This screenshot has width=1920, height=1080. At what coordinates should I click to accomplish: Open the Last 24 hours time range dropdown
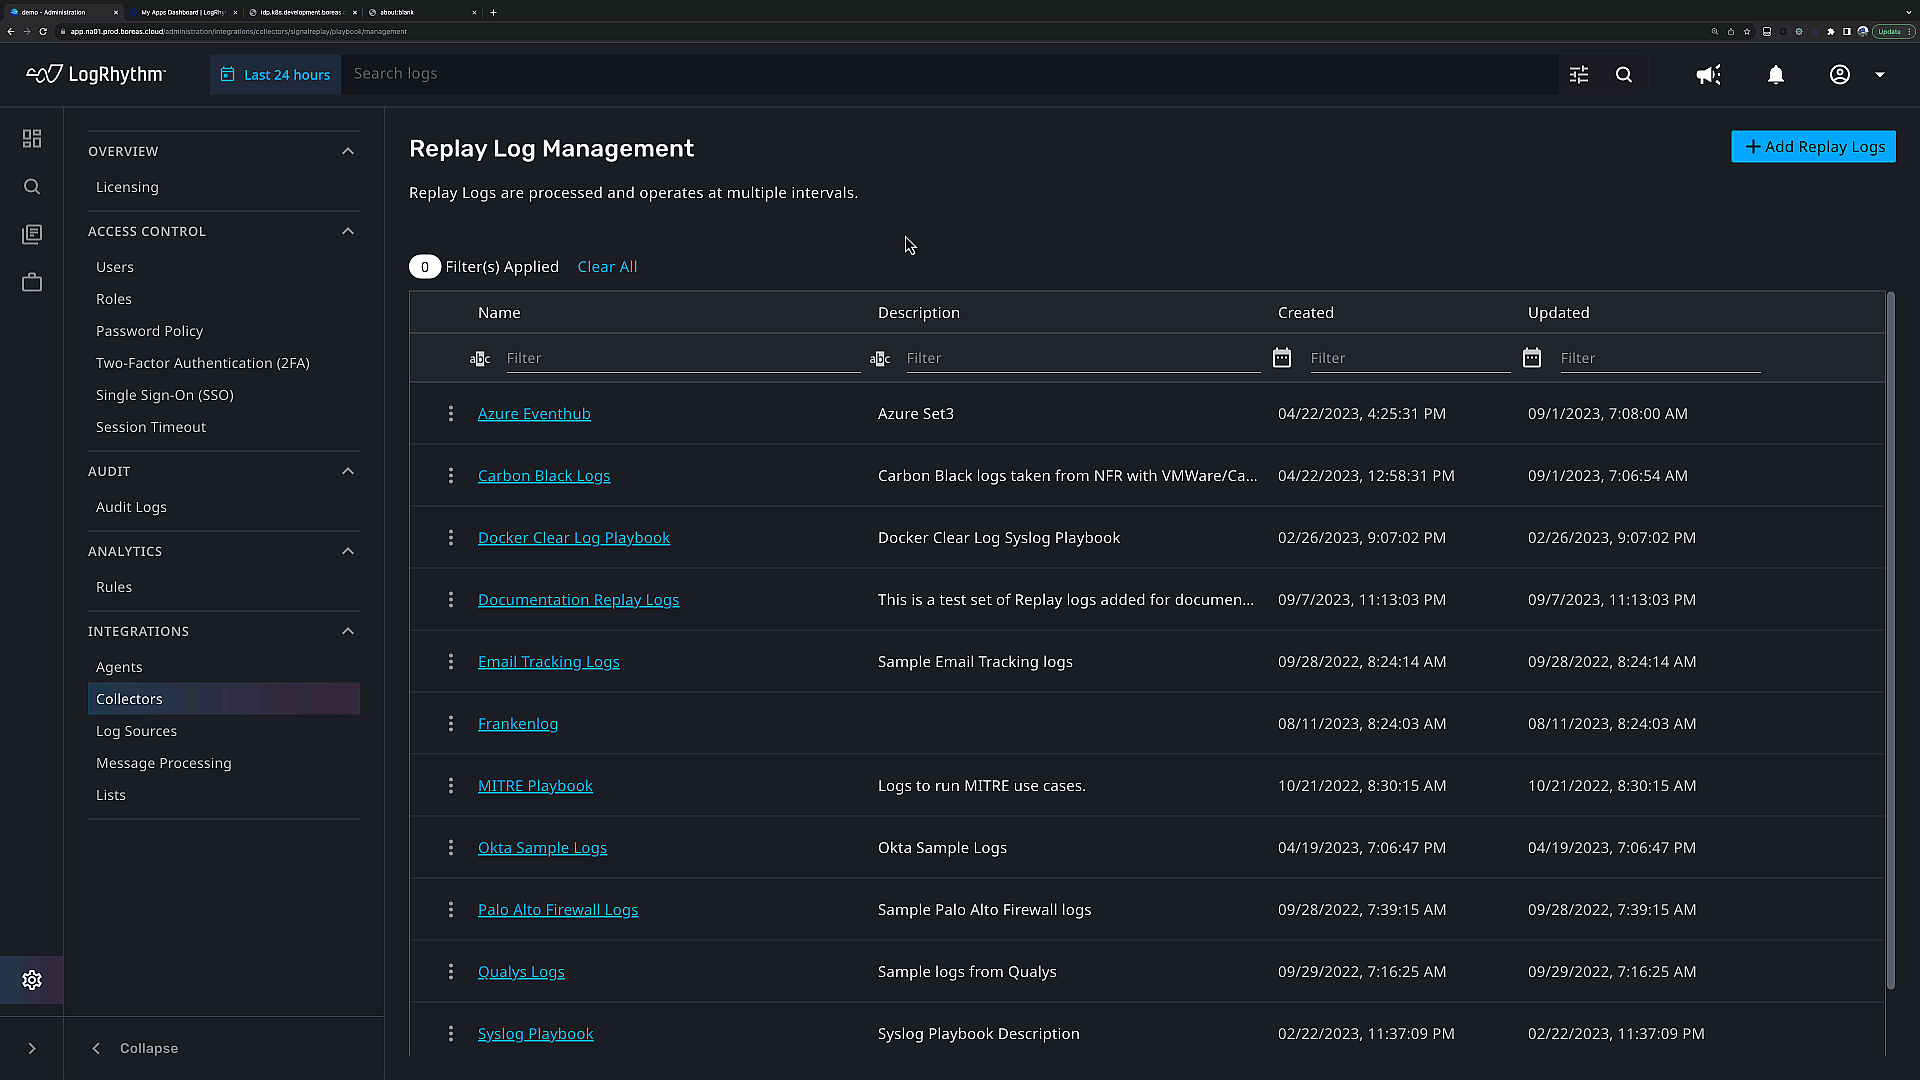tap(276, 75)
